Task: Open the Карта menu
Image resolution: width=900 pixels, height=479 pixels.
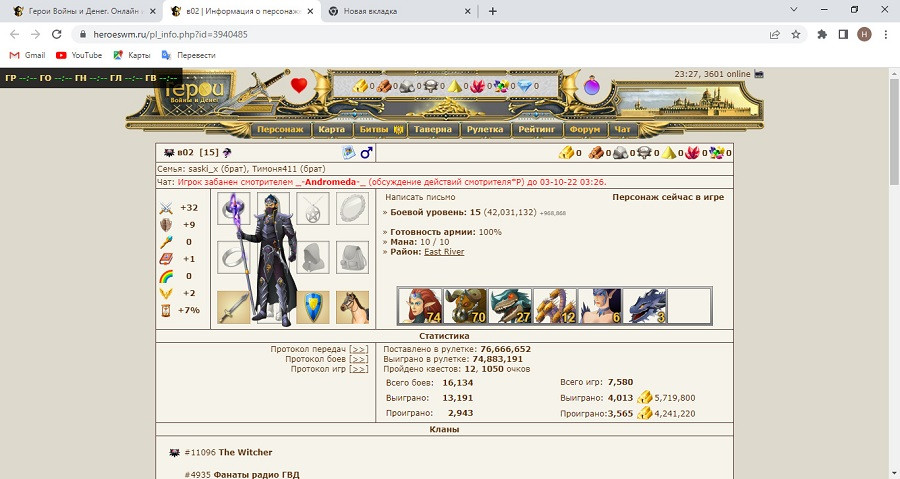Action: tap(332, 130)
